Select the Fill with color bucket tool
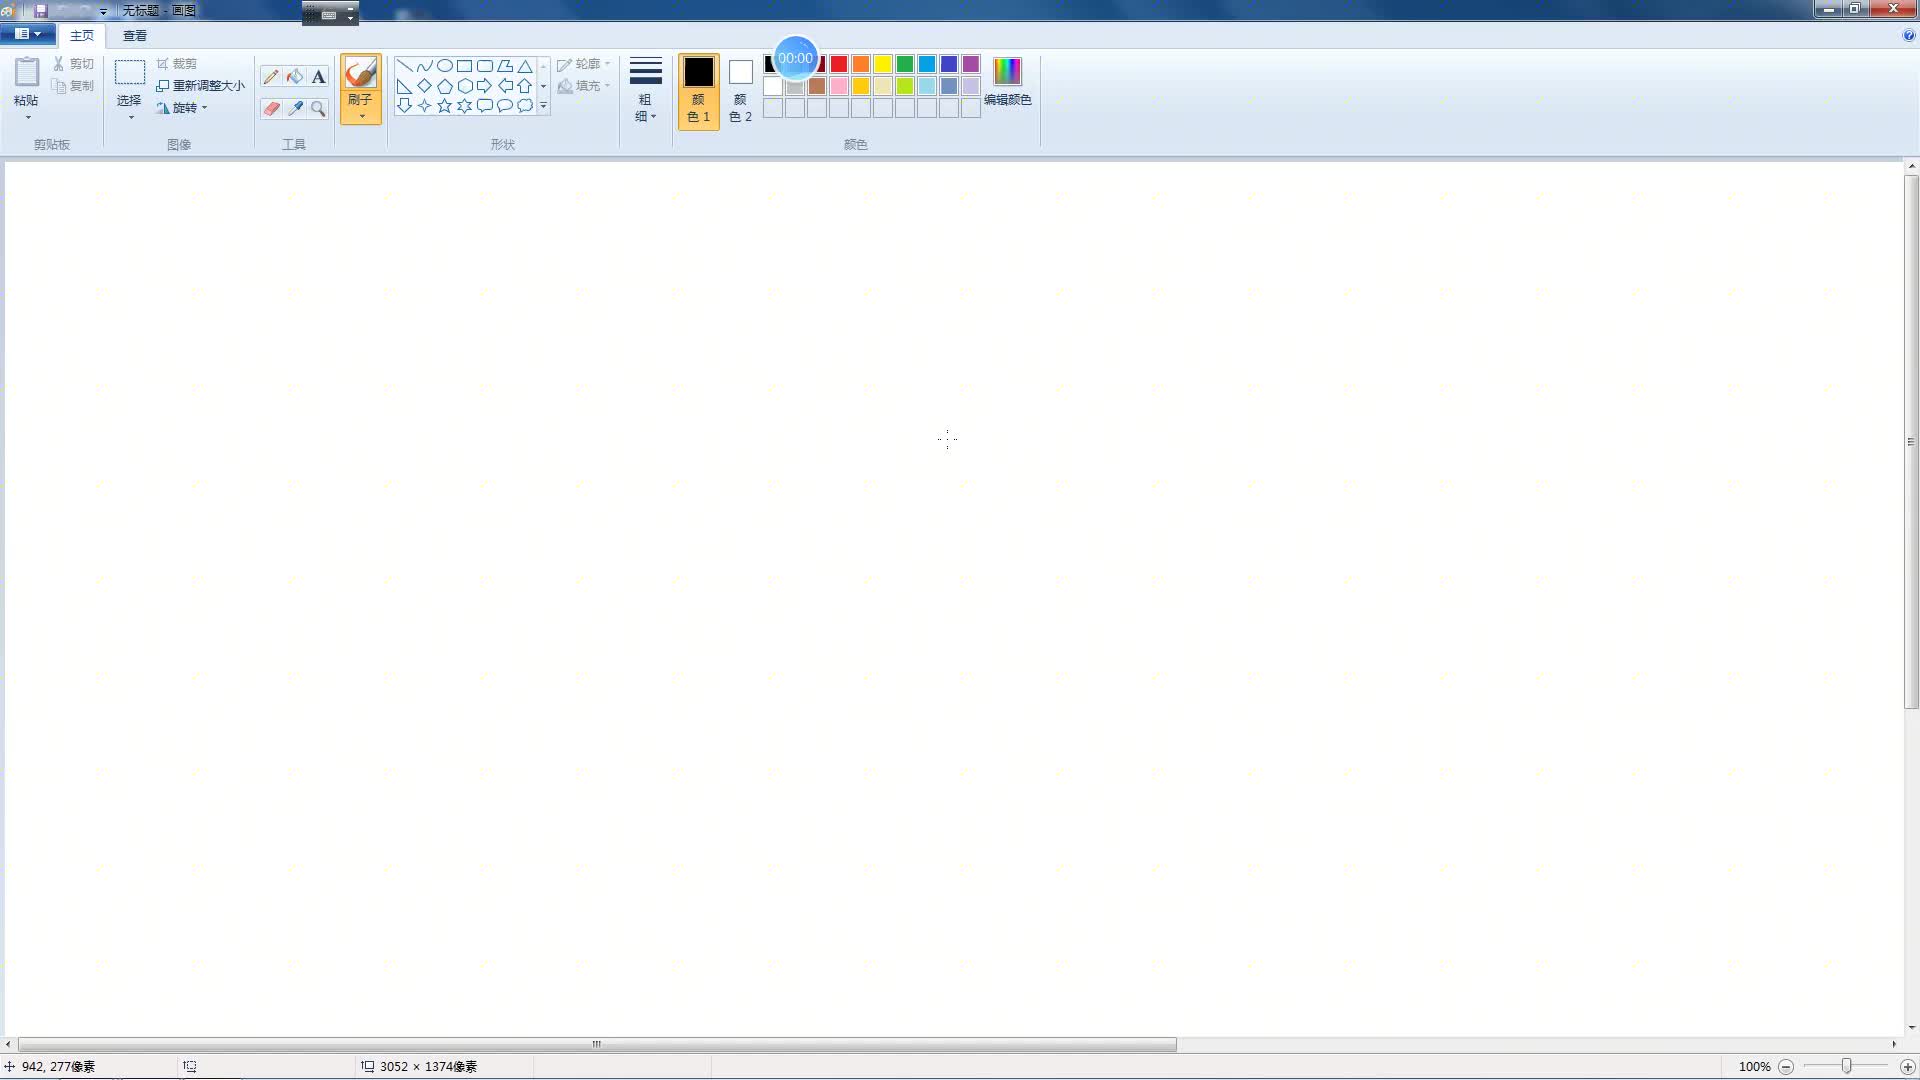Screen dimensions: 1920x1080 pyautogui.click(x=295, y=77)
